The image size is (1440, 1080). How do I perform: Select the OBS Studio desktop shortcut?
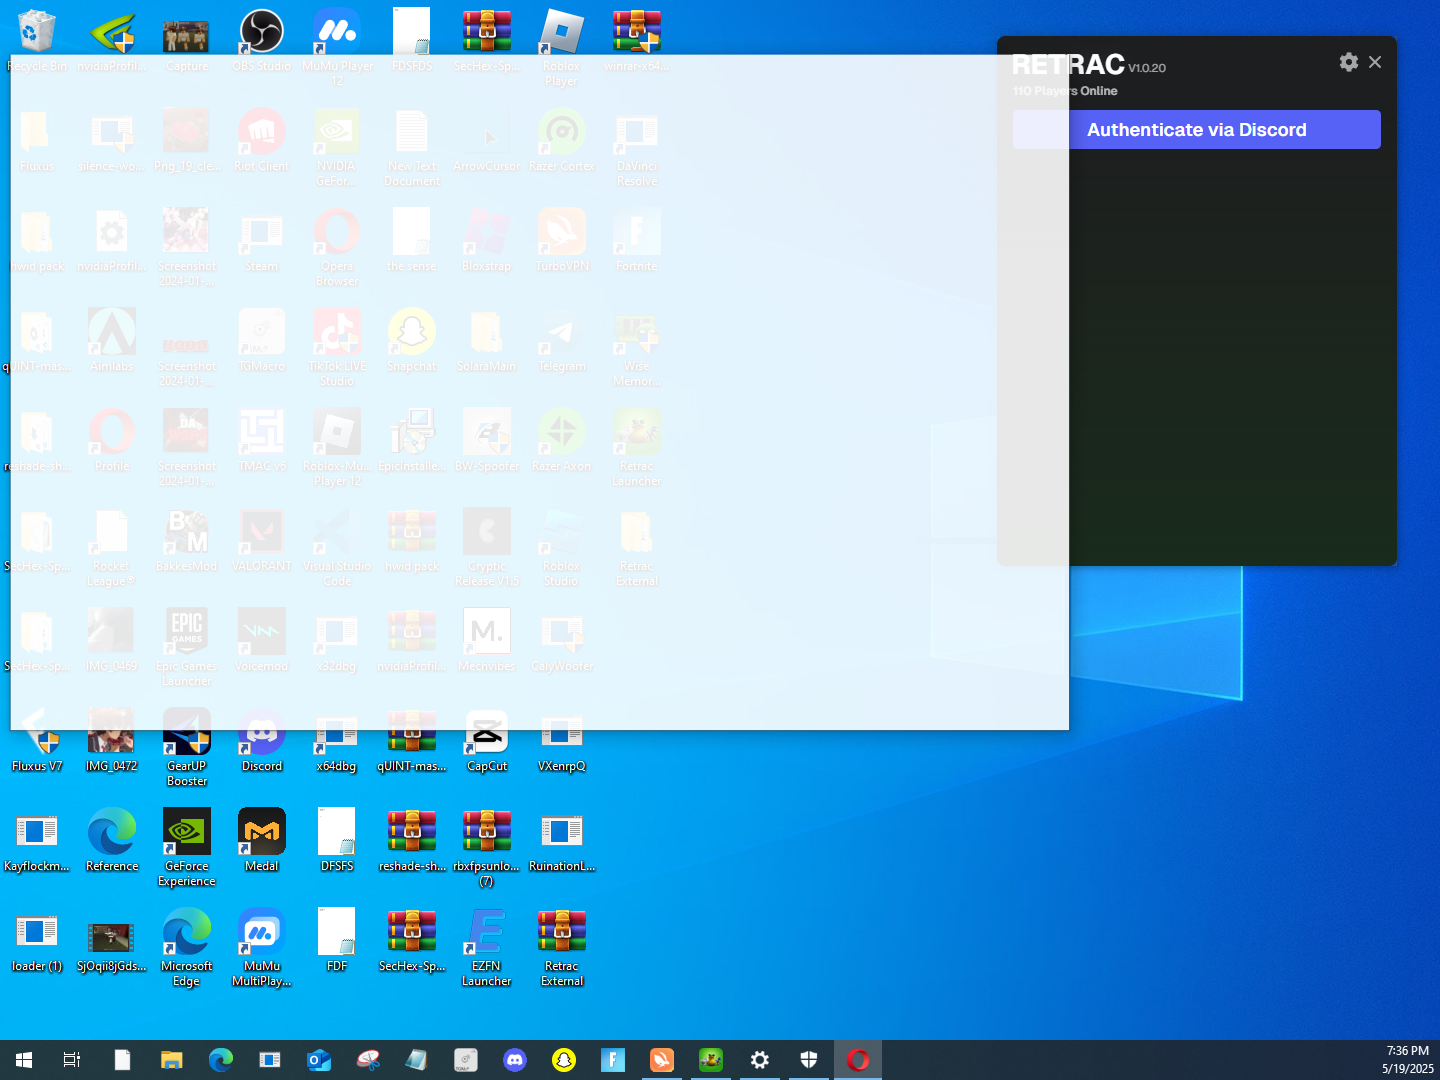[262, 41]
